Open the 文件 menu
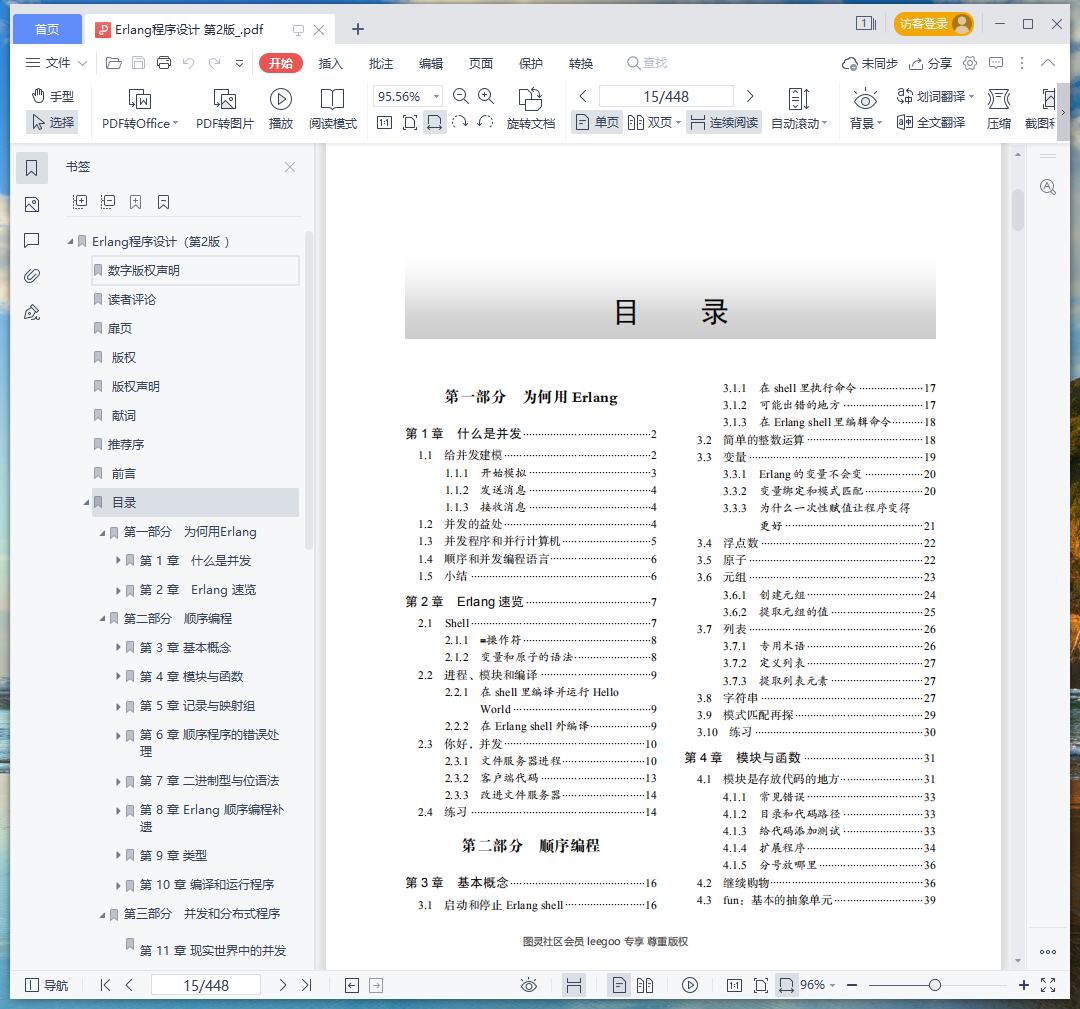Screen dimensions: 1080x1009 click(56, 63)
